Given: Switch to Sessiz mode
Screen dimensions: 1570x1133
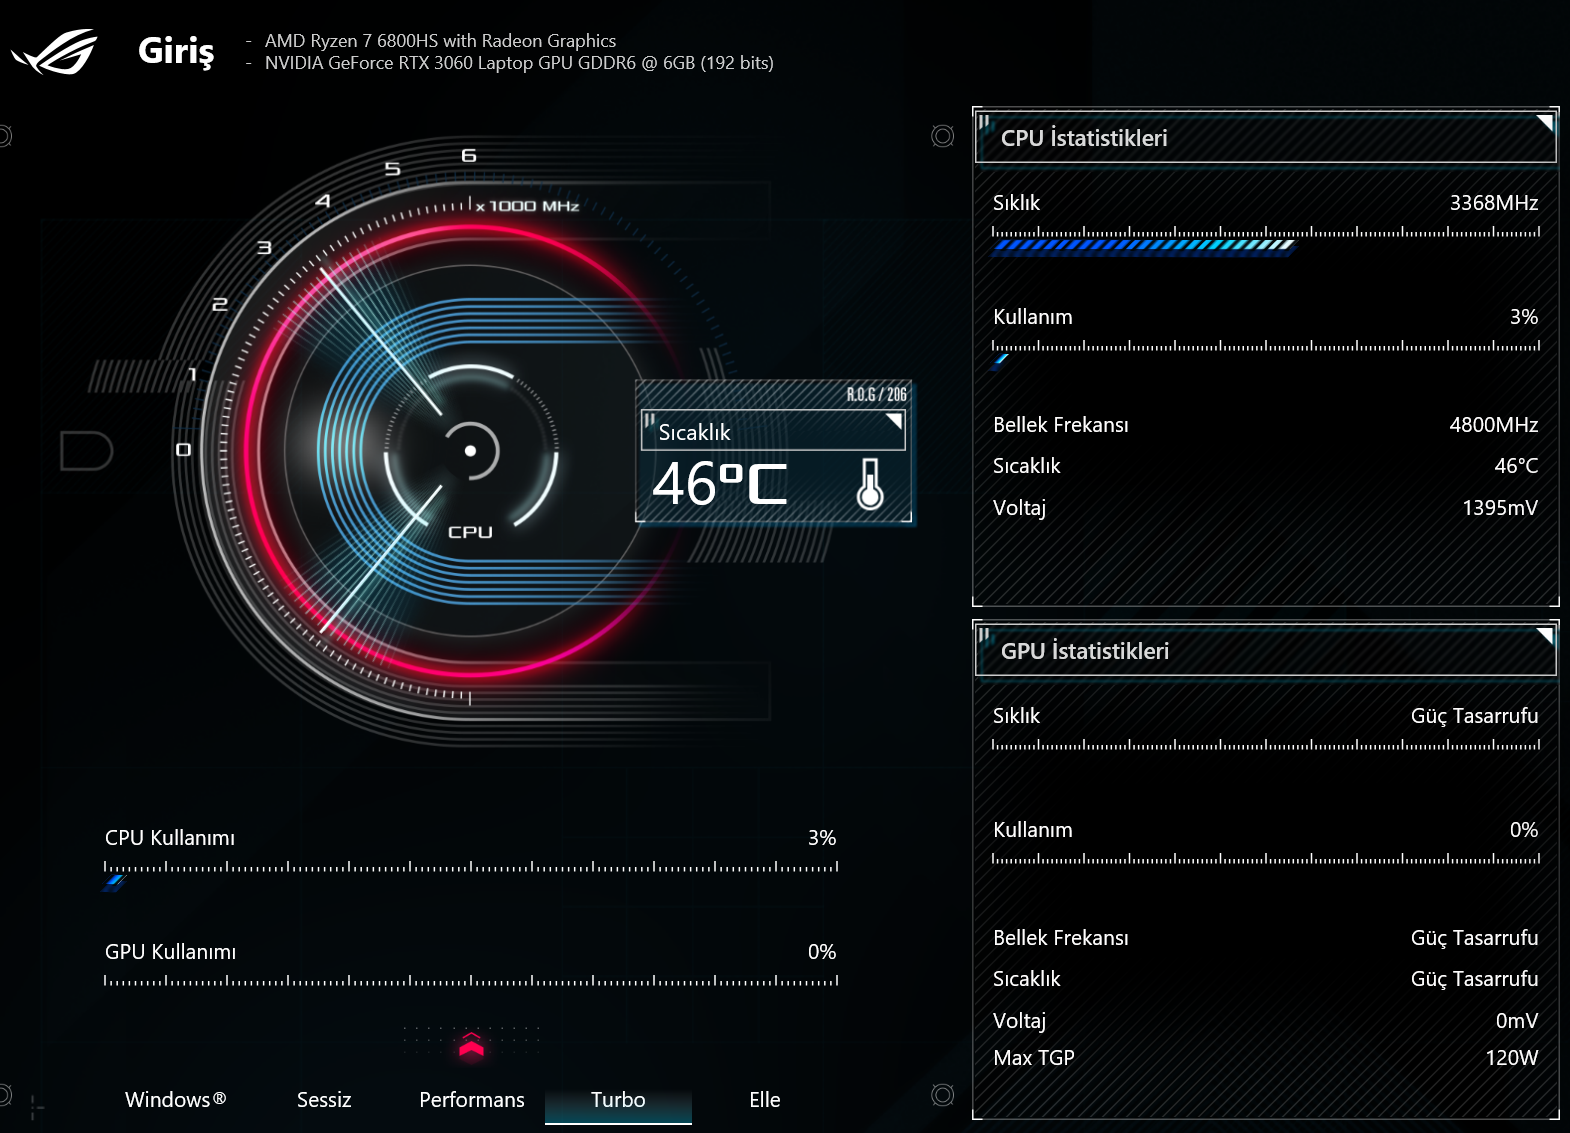Looking at the screenshot, I should click(x=324, y=1100).
